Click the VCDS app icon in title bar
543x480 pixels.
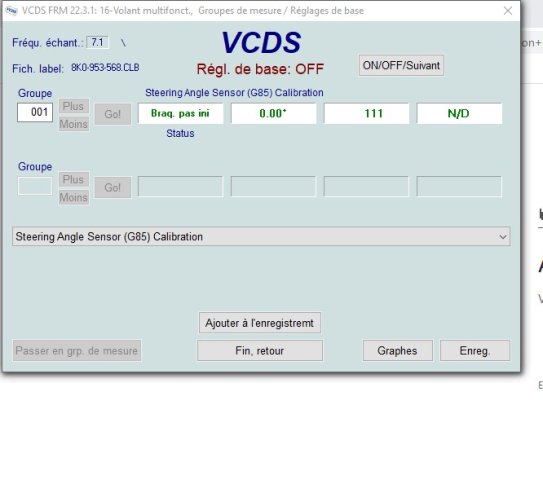tap(11, 11)
